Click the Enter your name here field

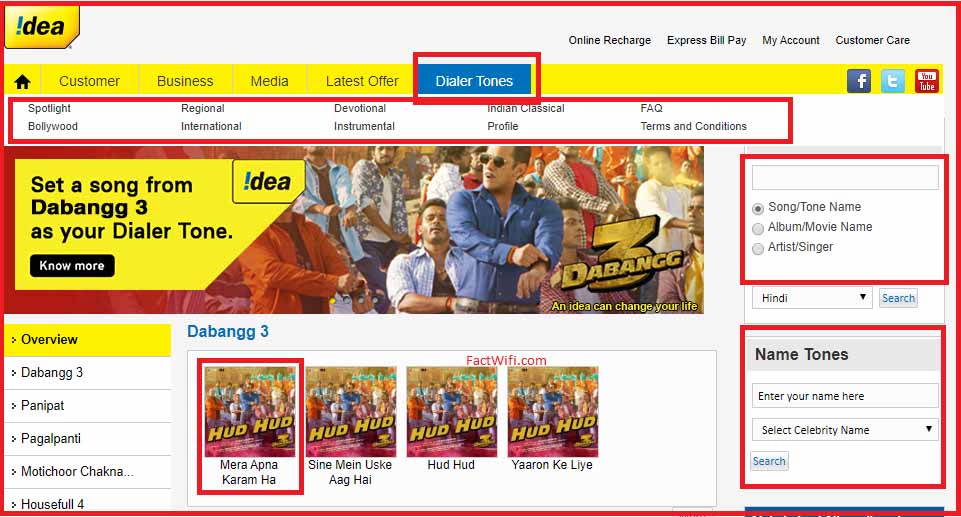pyautogui.click(x=845, y=396)
